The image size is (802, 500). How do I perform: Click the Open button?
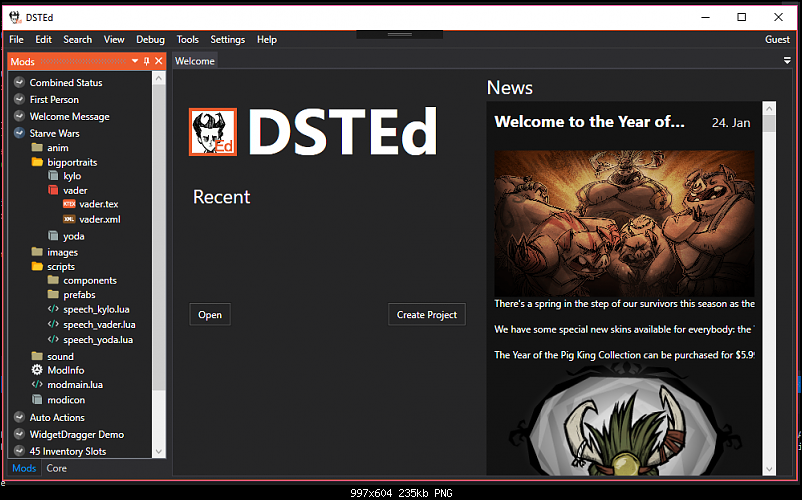point(210,314)
